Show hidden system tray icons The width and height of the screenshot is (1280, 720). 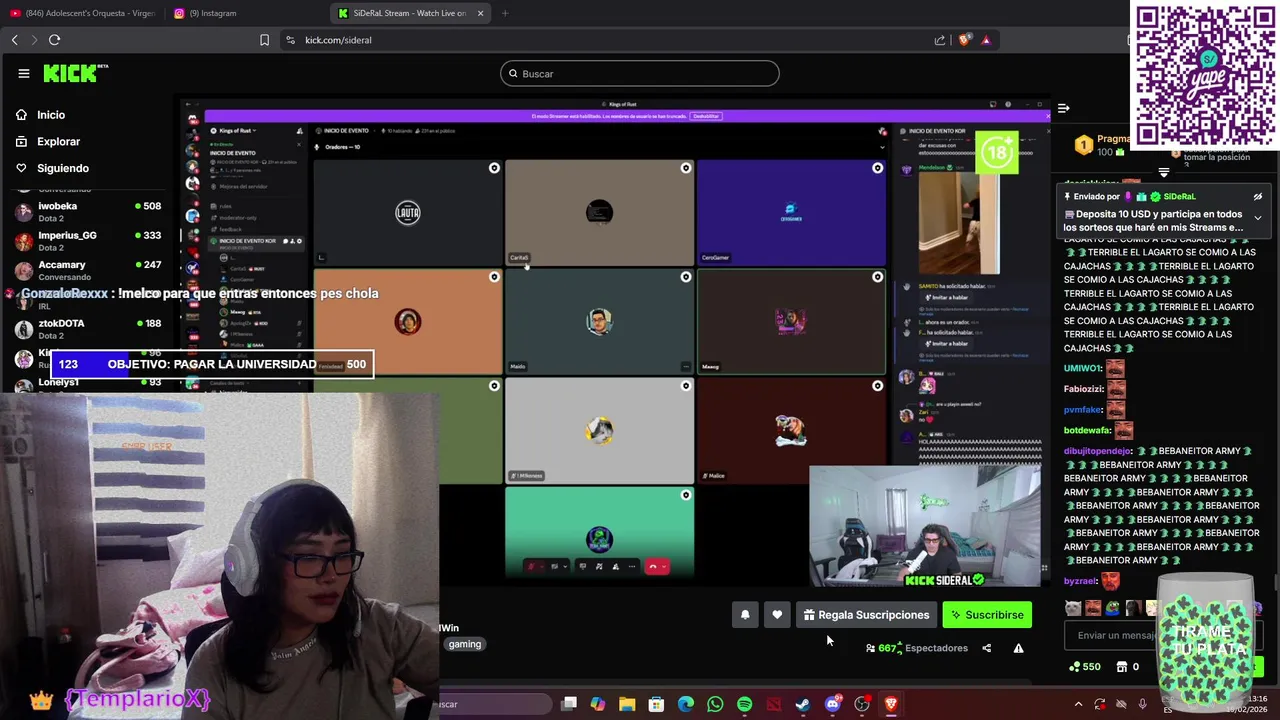(1078, 704)
